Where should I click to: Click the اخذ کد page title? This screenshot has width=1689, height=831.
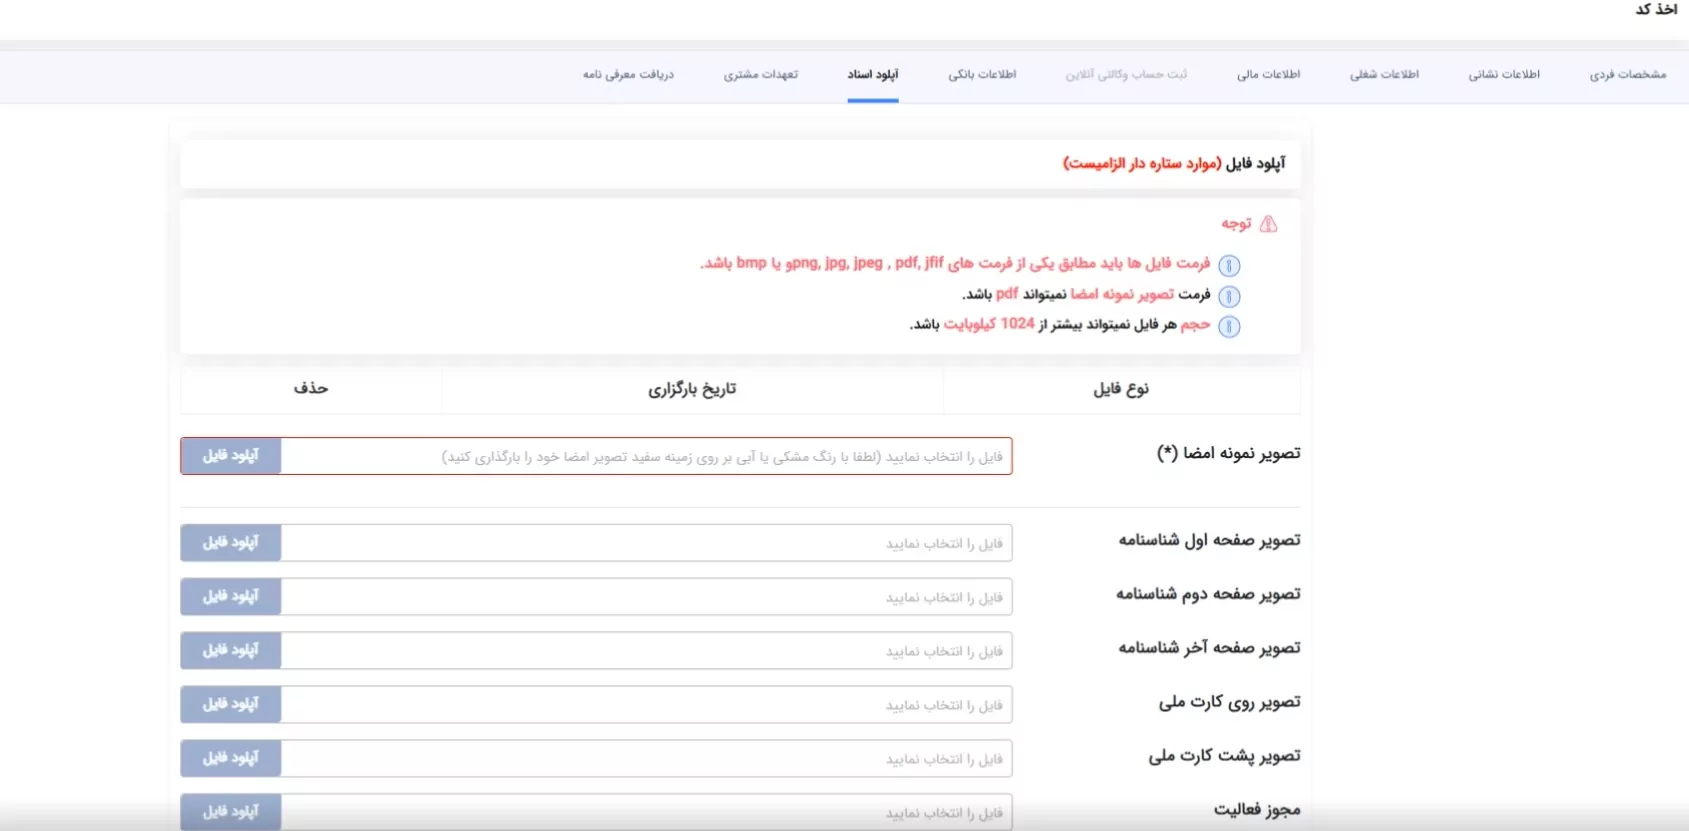(x=1656, y=9)
